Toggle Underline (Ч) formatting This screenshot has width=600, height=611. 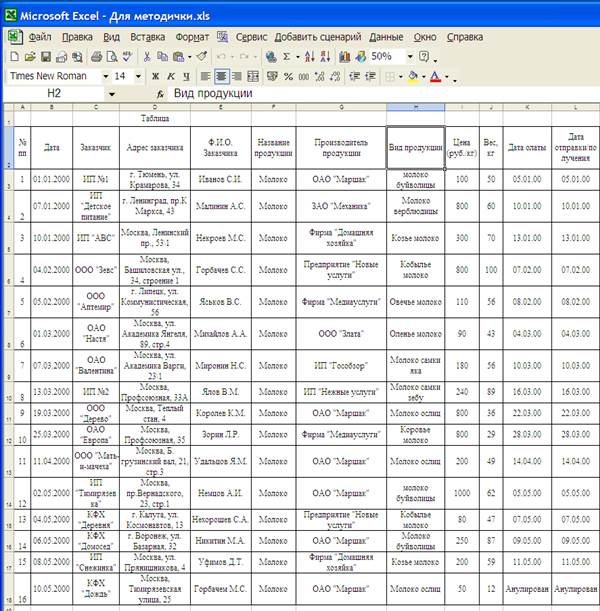click(186, 76)
